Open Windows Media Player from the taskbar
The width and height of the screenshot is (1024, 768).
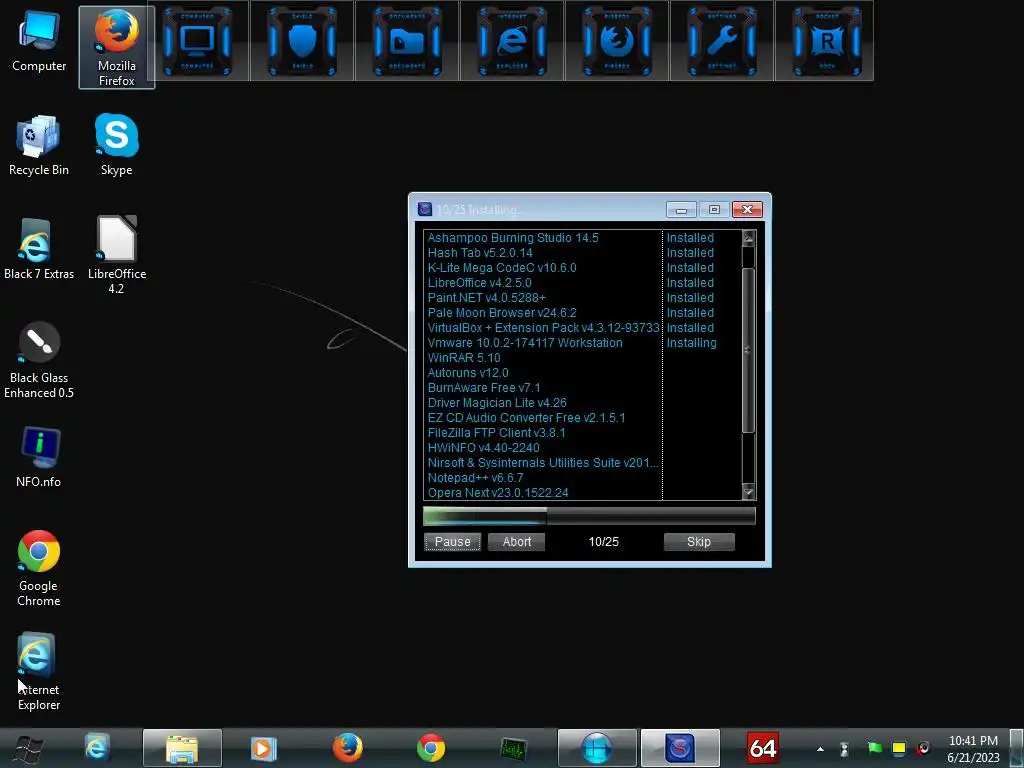(x=264, y=748)
